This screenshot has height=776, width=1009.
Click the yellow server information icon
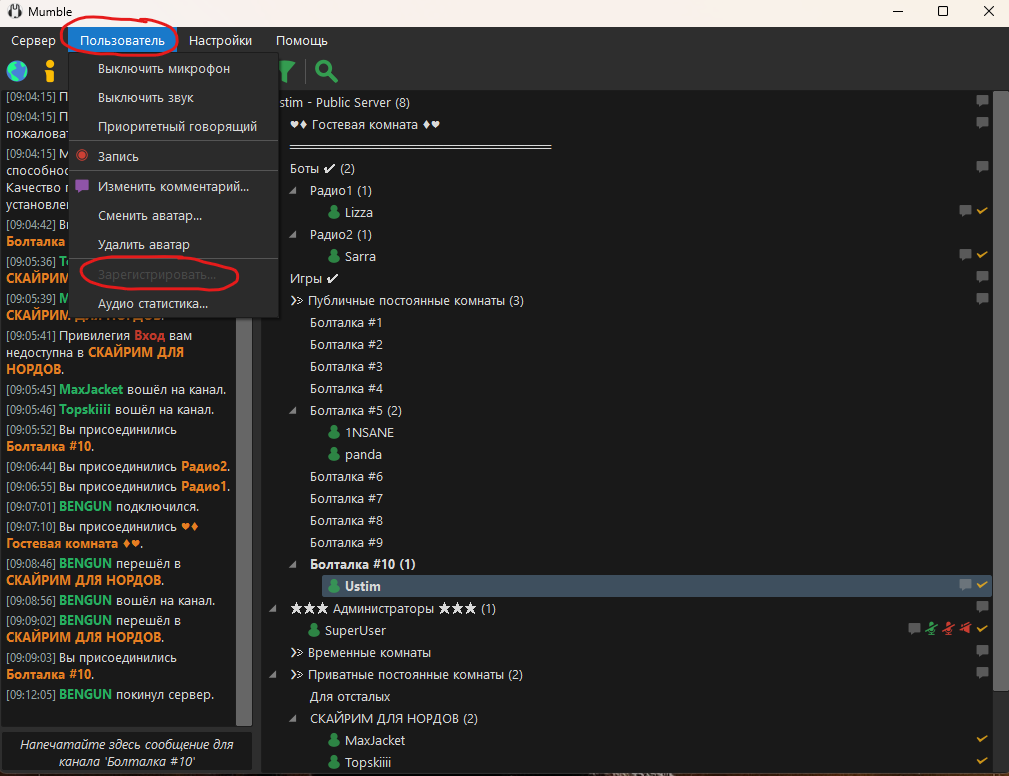49,71
